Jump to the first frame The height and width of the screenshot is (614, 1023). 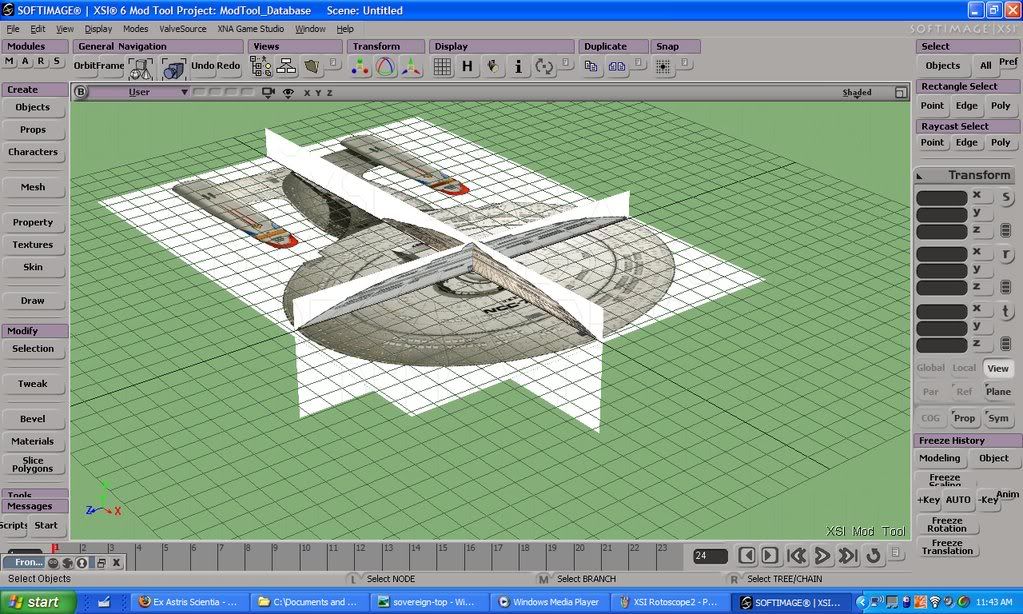[x=797, y=555]
